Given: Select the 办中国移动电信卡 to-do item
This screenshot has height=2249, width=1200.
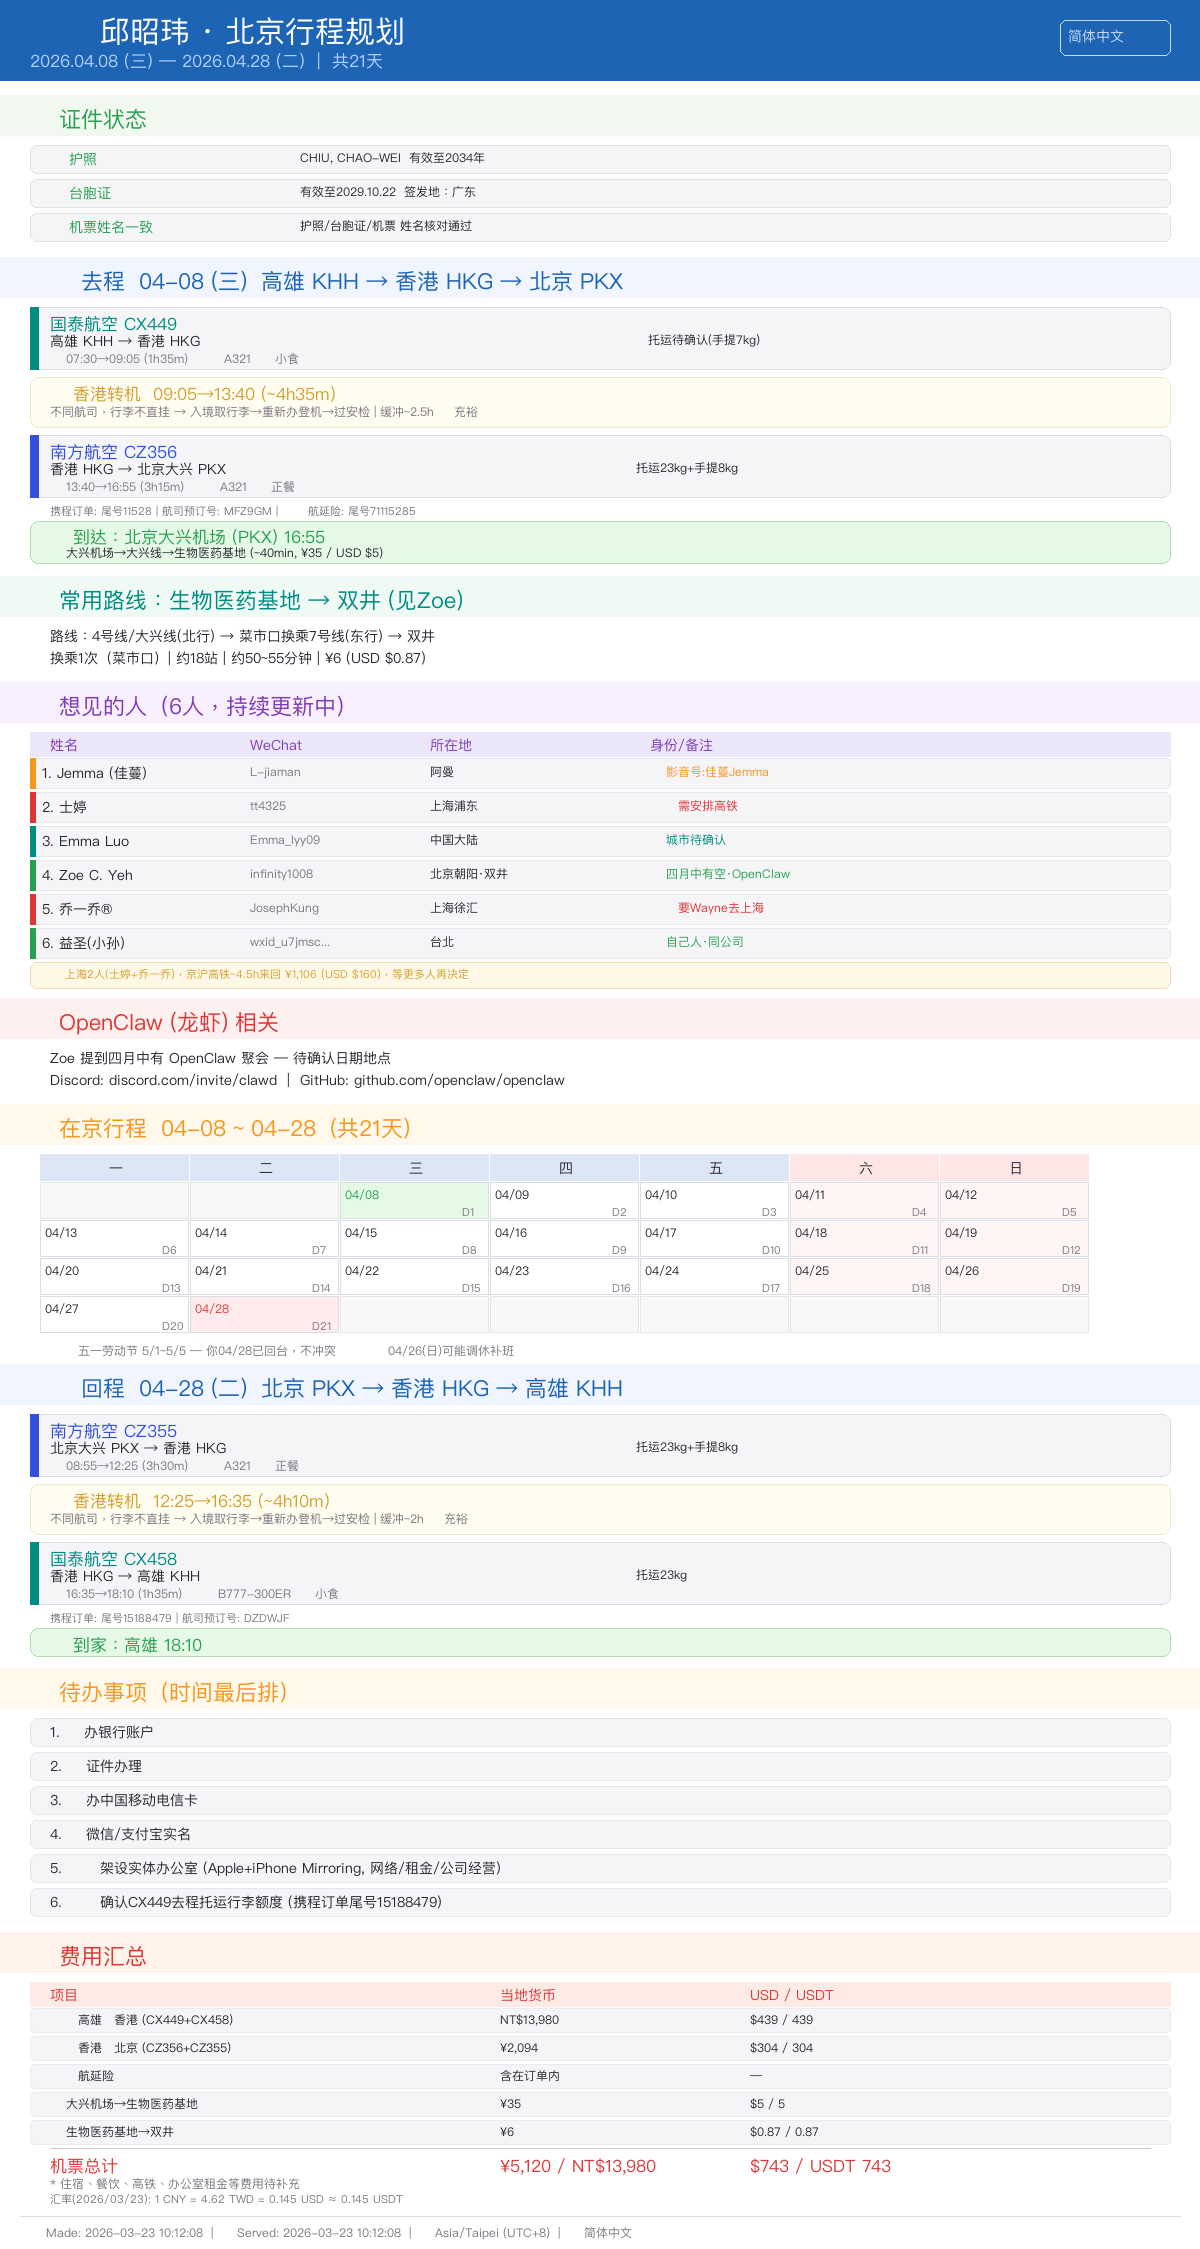Looking at the screenshot, I should pyautogui.click(x=600, y=1800).
